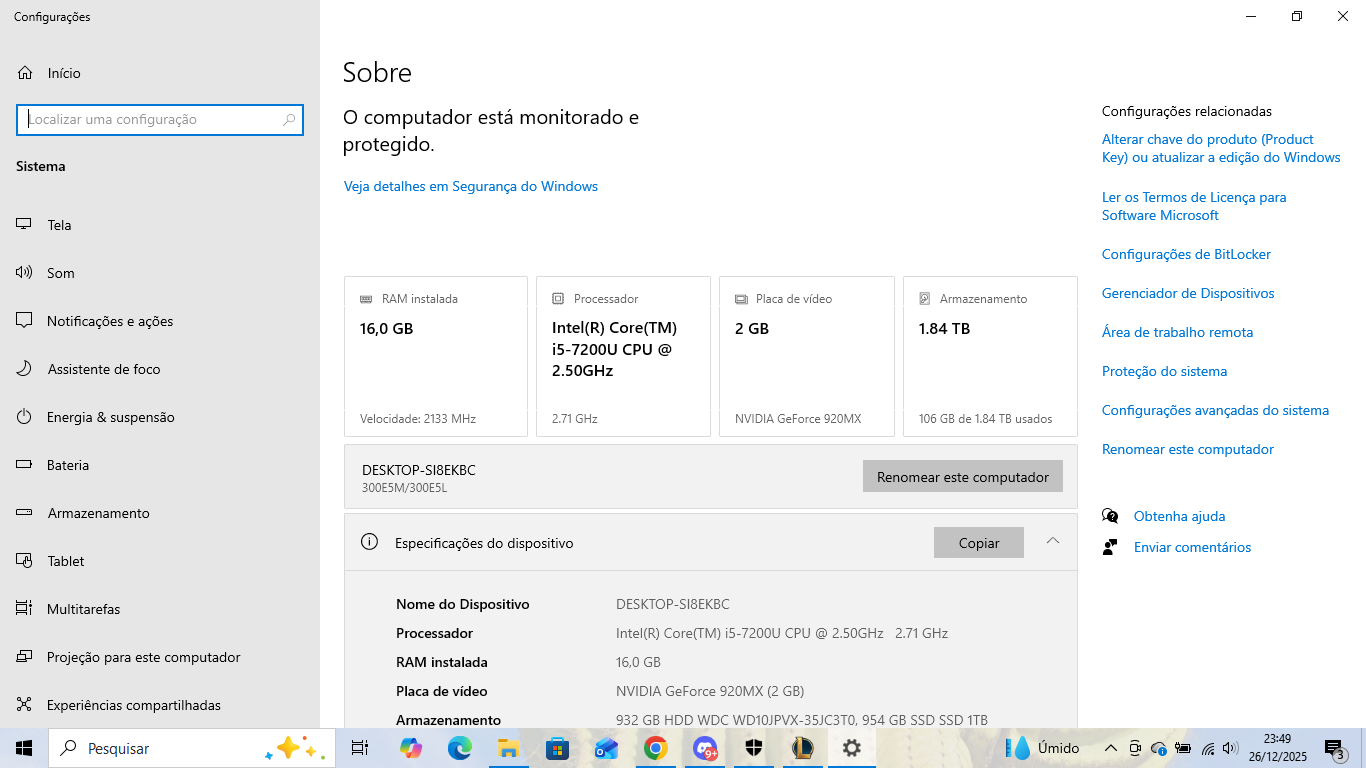
Task: Collapse Especificações do dispositivo section
Action: point(1052,541)
